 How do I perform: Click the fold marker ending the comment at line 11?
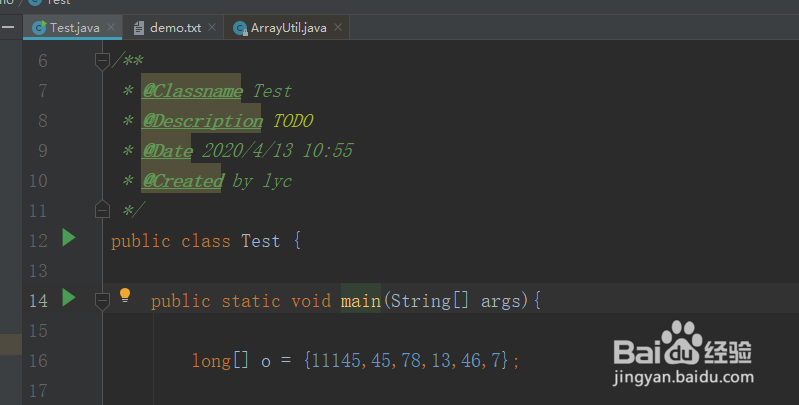click(101, 210)
